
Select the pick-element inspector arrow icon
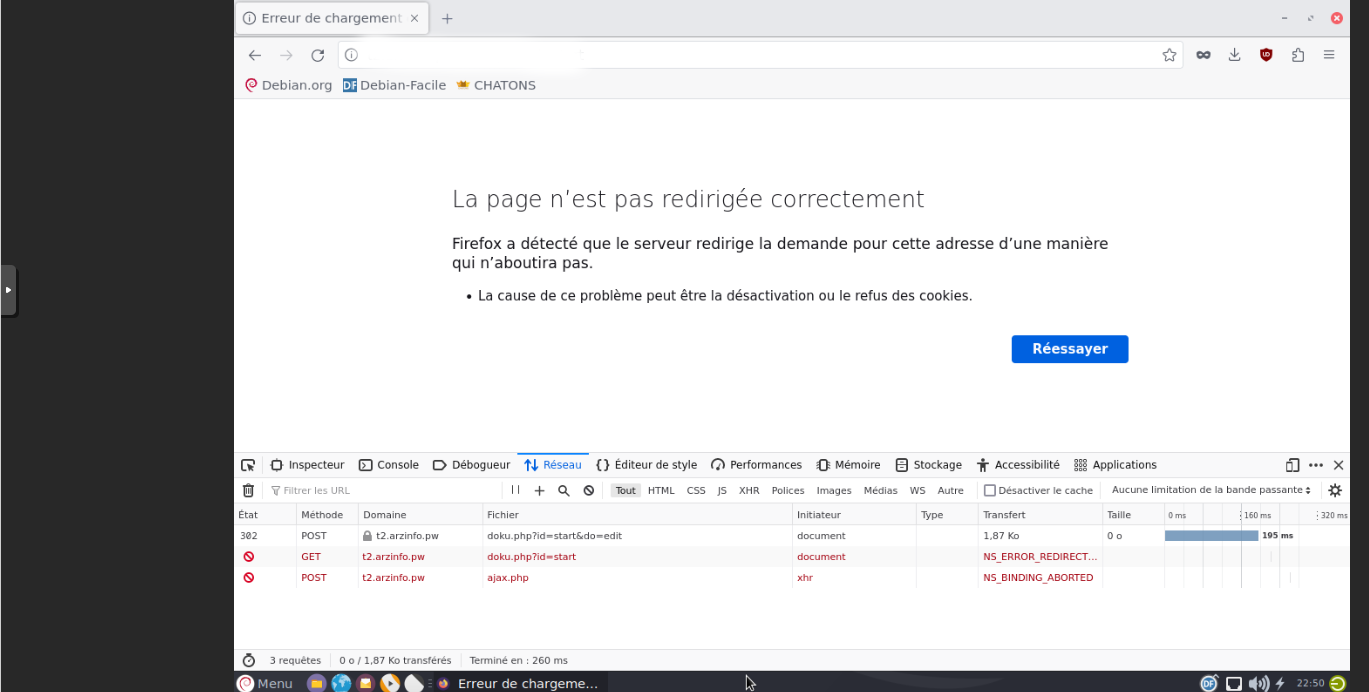click(x=248, y=464)
